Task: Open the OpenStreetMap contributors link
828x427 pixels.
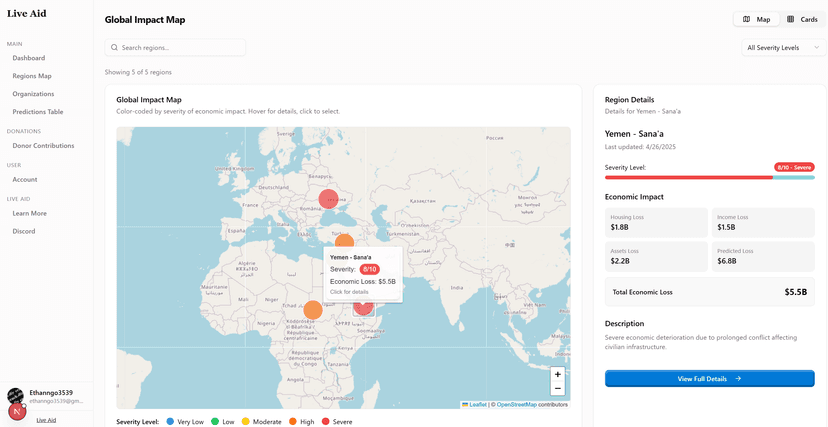Action: click(x=516, y=404)
